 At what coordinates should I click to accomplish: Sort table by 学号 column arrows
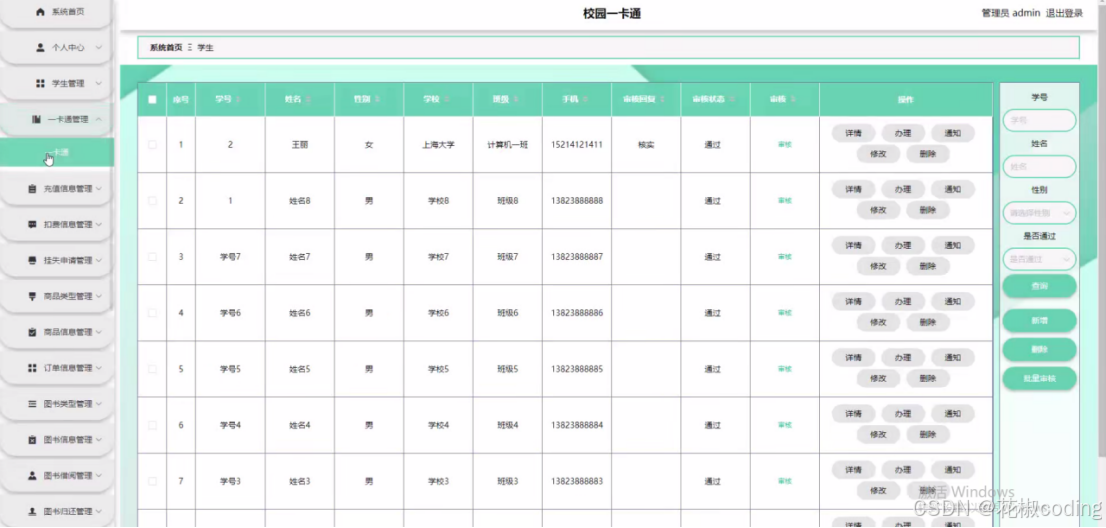[238, 100]
